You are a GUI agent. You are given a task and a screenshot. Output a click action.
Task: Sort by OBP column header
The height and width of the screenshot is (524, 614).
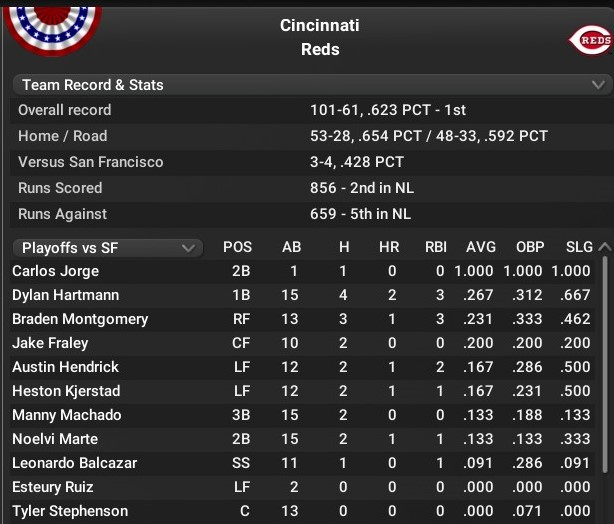coord(530,247)
